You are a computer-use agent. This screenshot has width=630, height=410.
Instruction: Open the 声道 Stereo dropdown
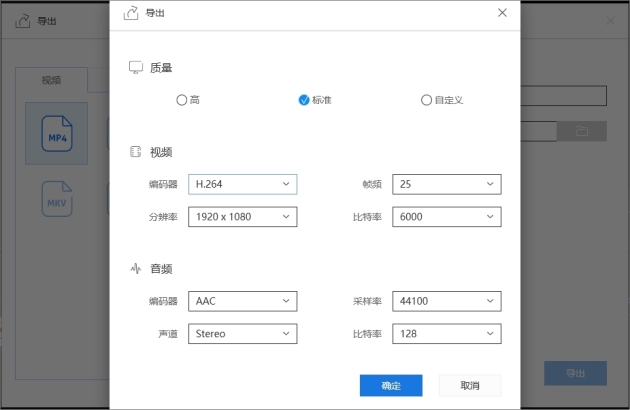243,334
